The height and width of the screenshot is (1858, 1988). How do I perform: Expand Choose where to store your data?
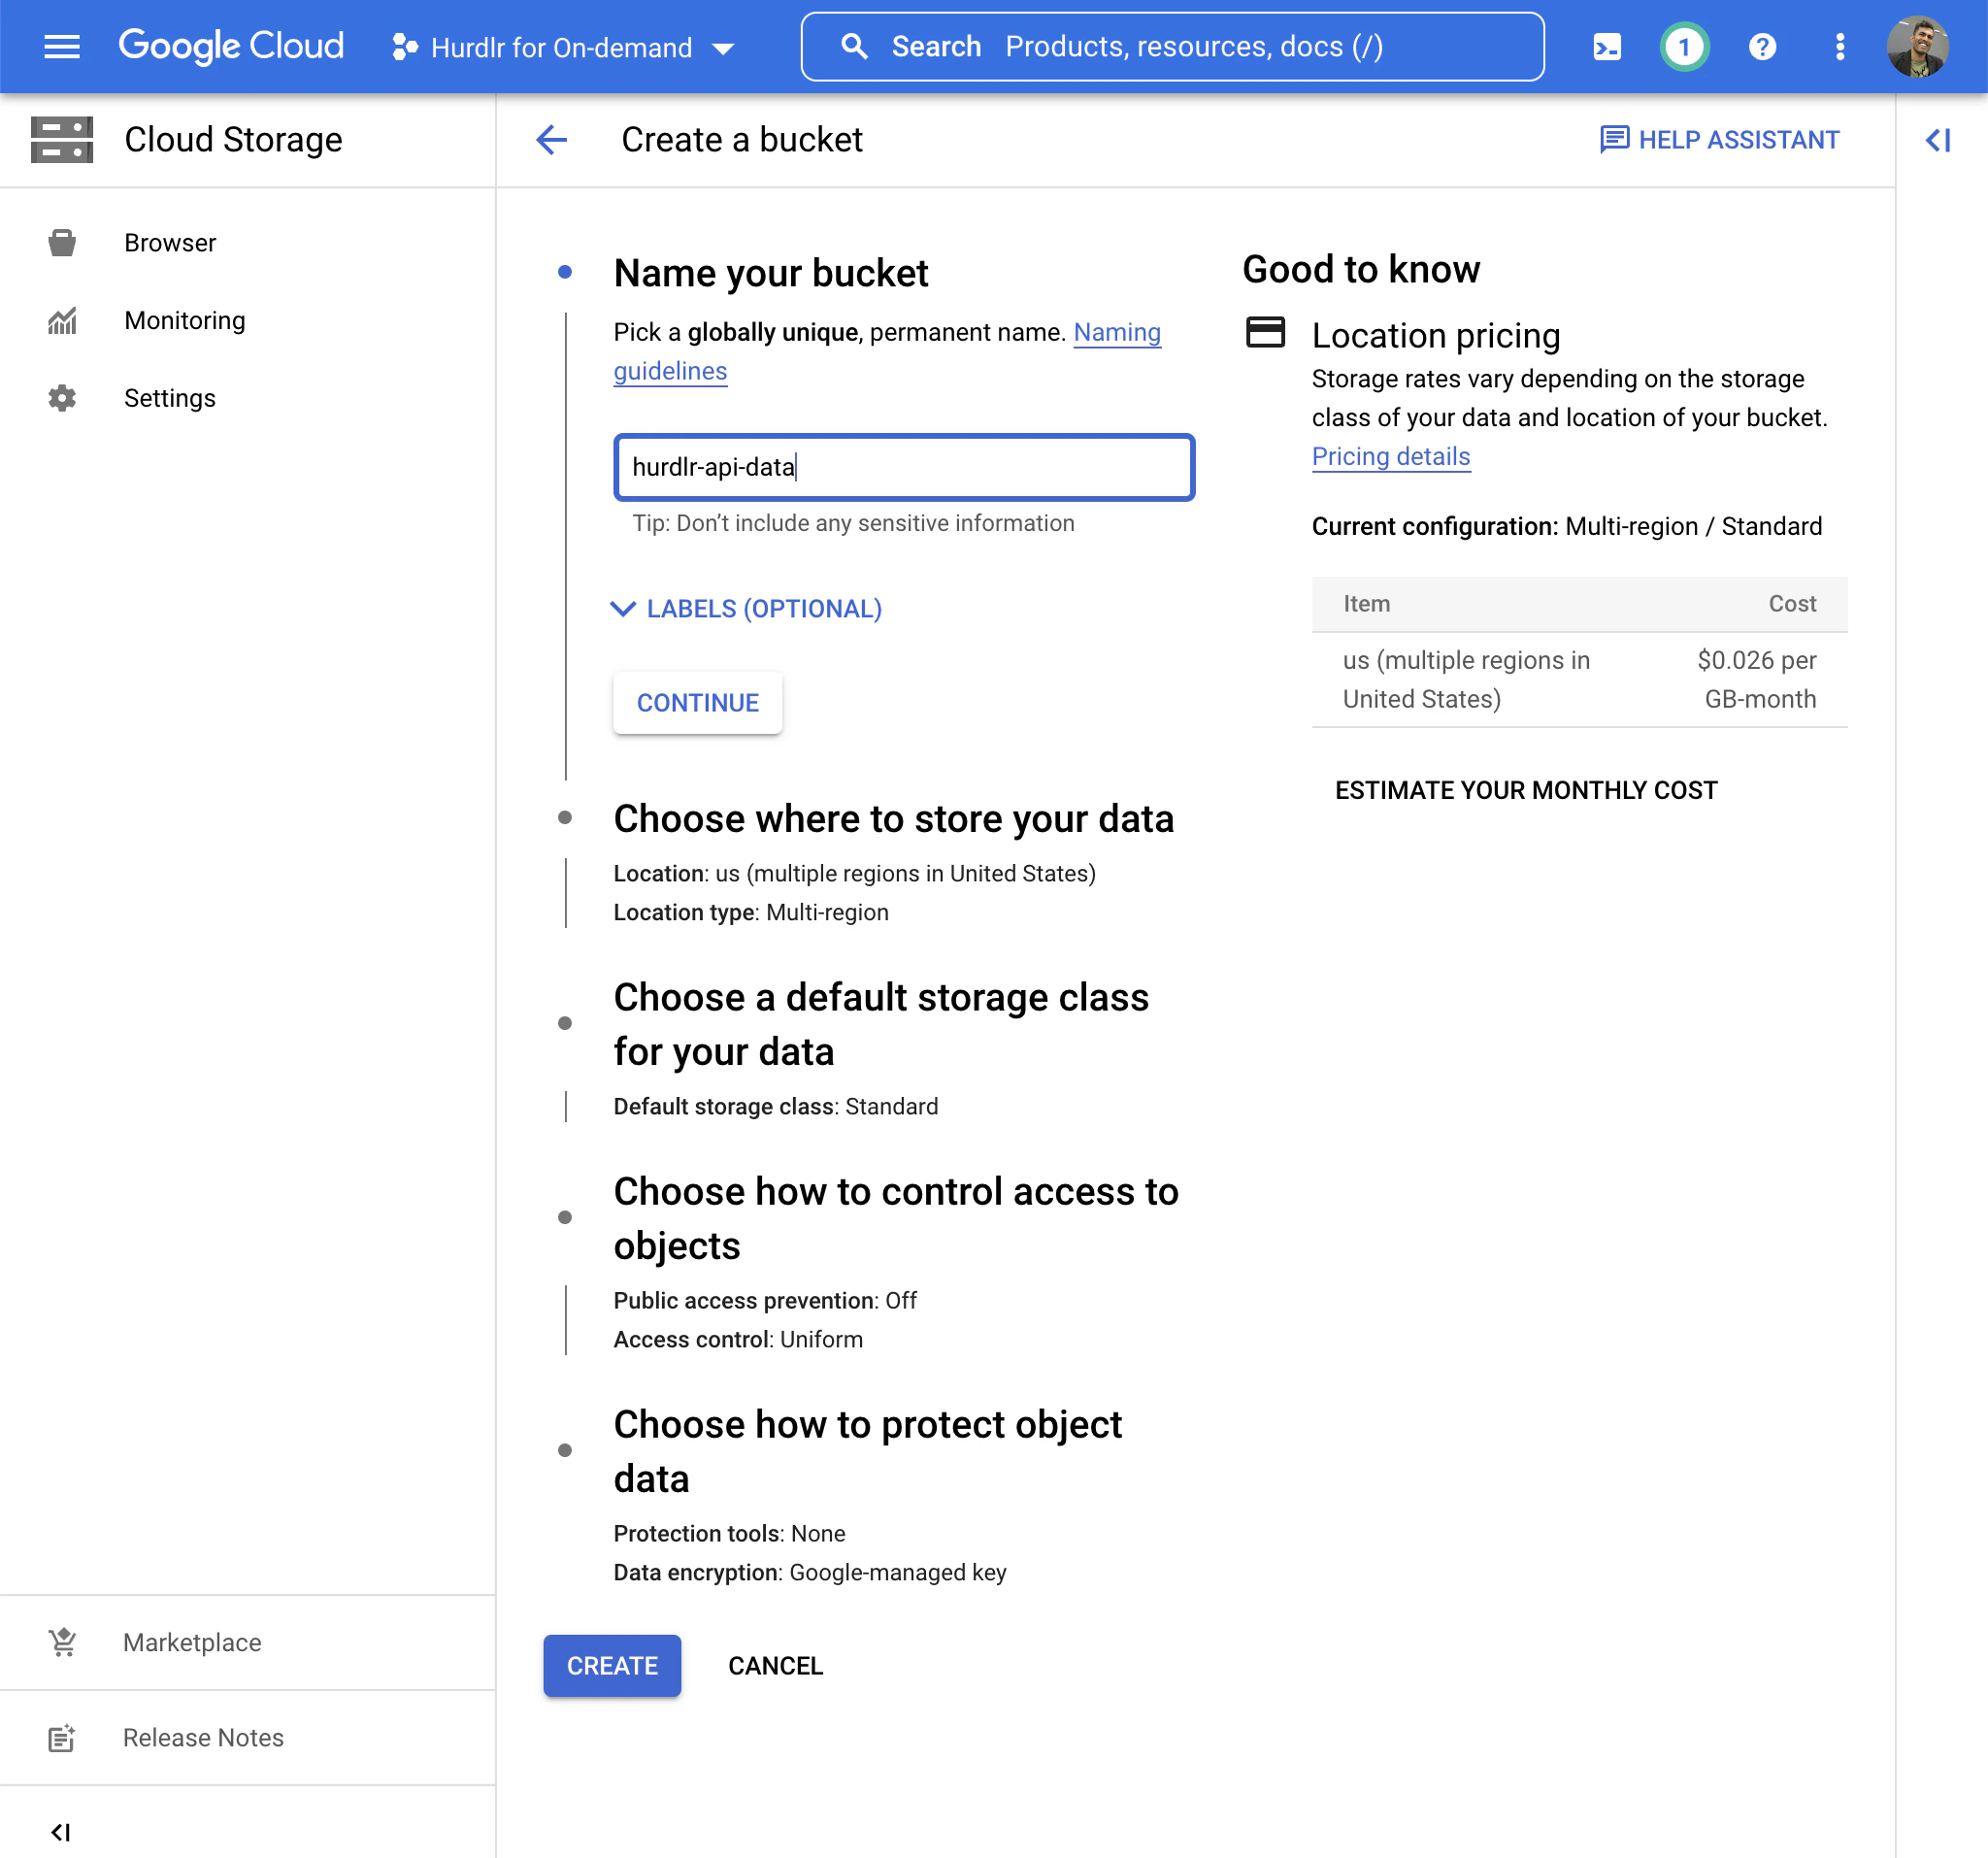(893, 818)
